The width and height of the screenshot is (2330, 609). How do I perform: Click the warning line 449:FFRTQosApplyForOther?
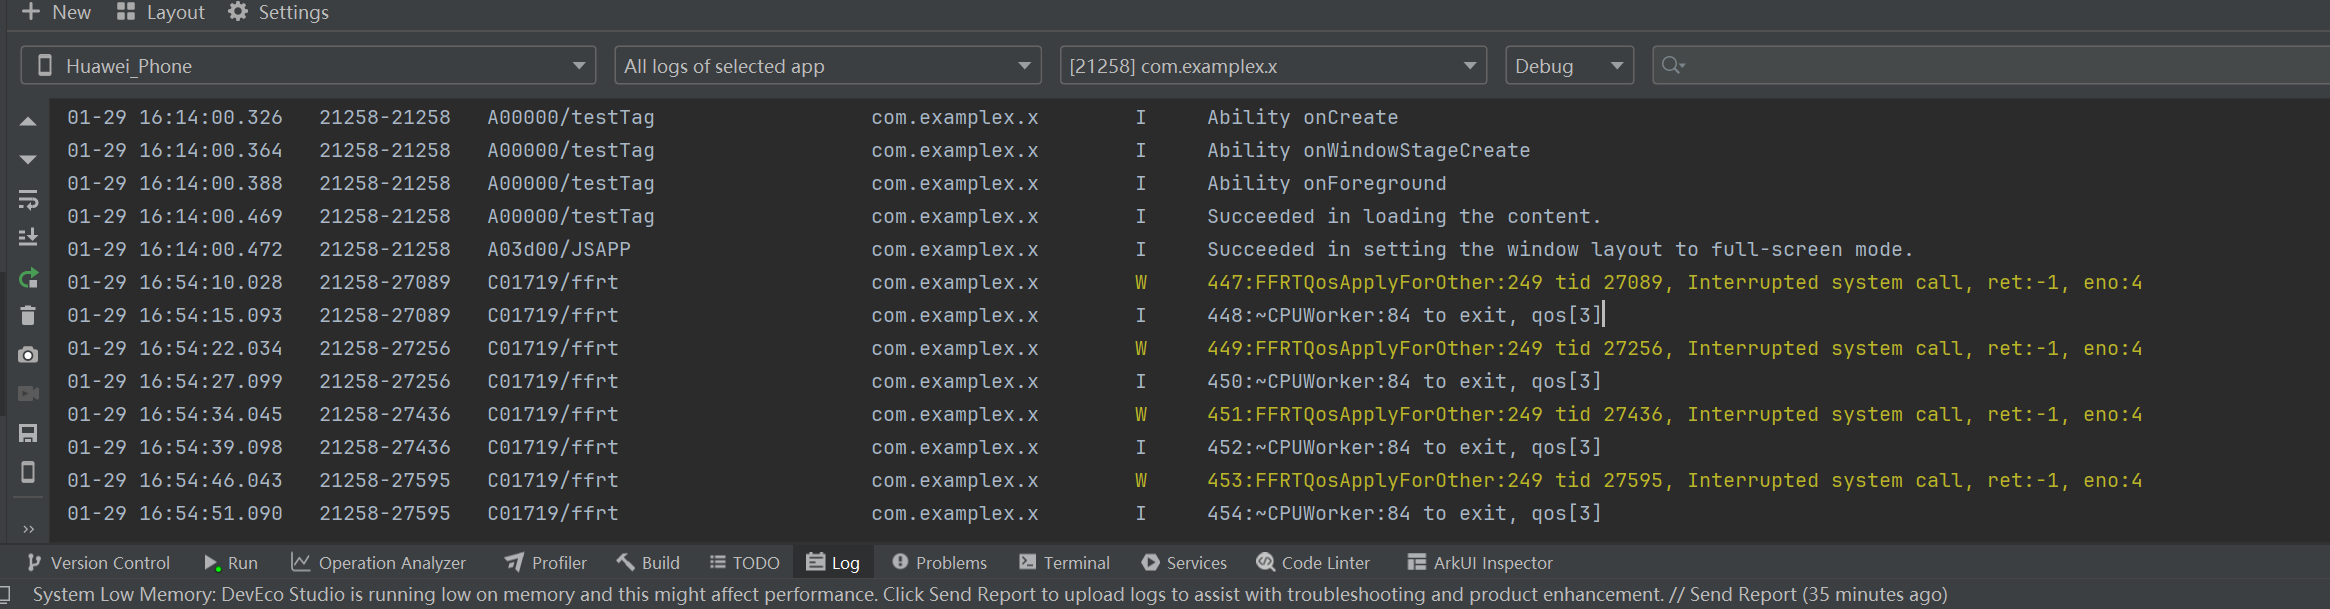pos(1675,349)
